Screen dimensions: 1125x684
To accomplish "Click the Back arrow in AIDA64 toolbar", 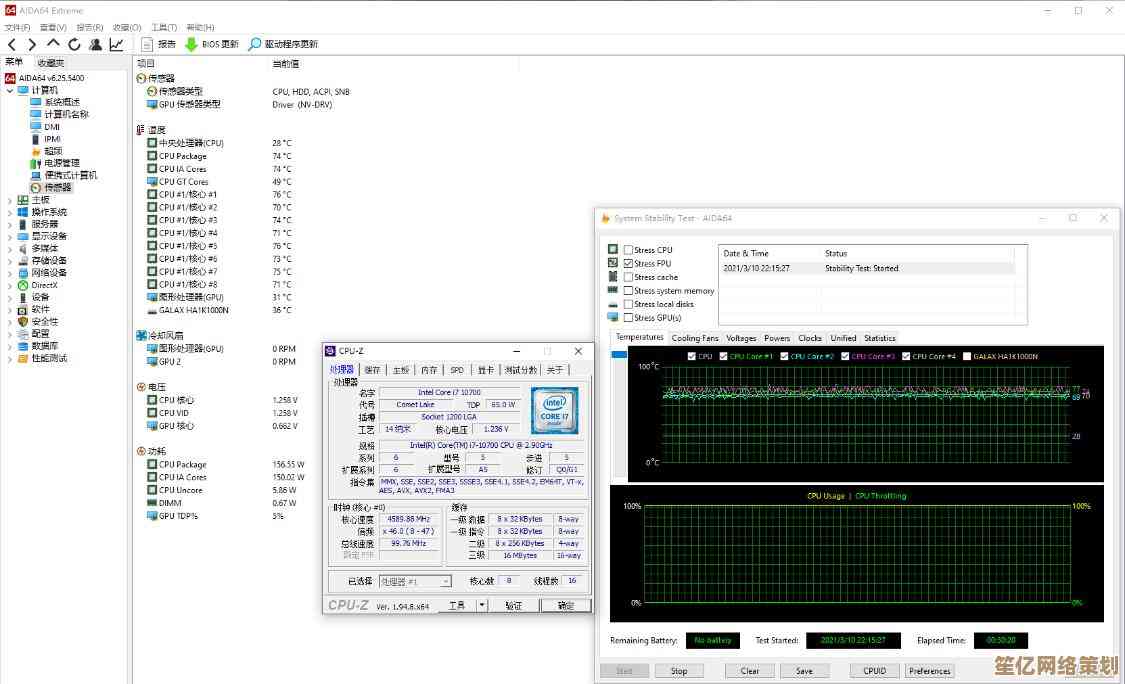I will [12, 44].
